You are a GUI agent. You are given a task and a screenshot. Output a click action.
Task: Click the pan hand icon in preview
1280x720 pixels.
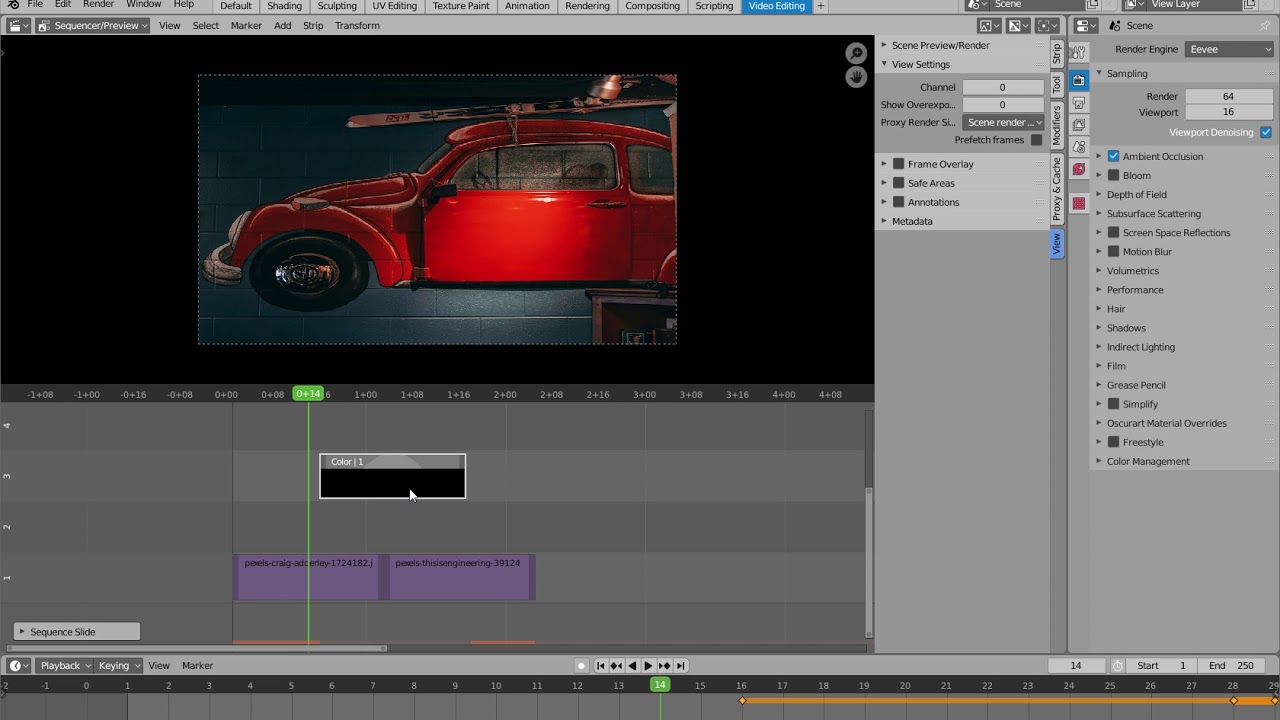click(x=856, y=77)
